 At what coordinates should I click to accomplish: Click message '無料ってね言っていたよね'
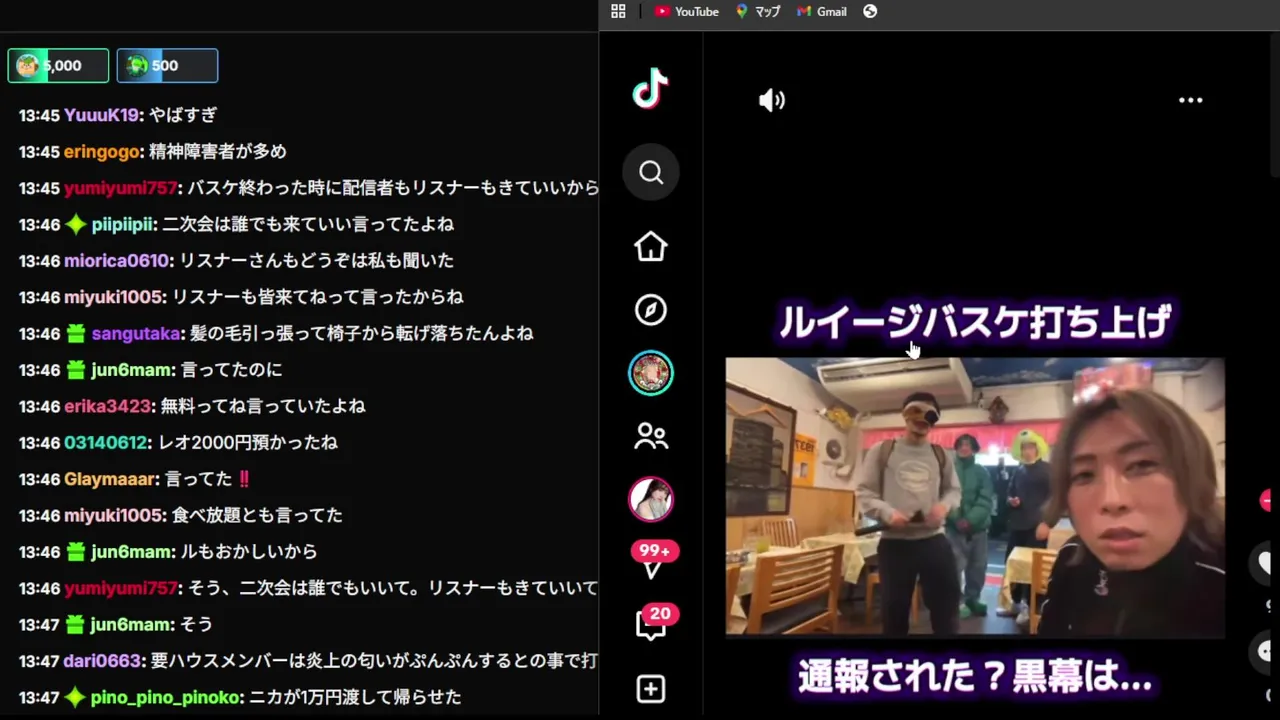(263, 406)
